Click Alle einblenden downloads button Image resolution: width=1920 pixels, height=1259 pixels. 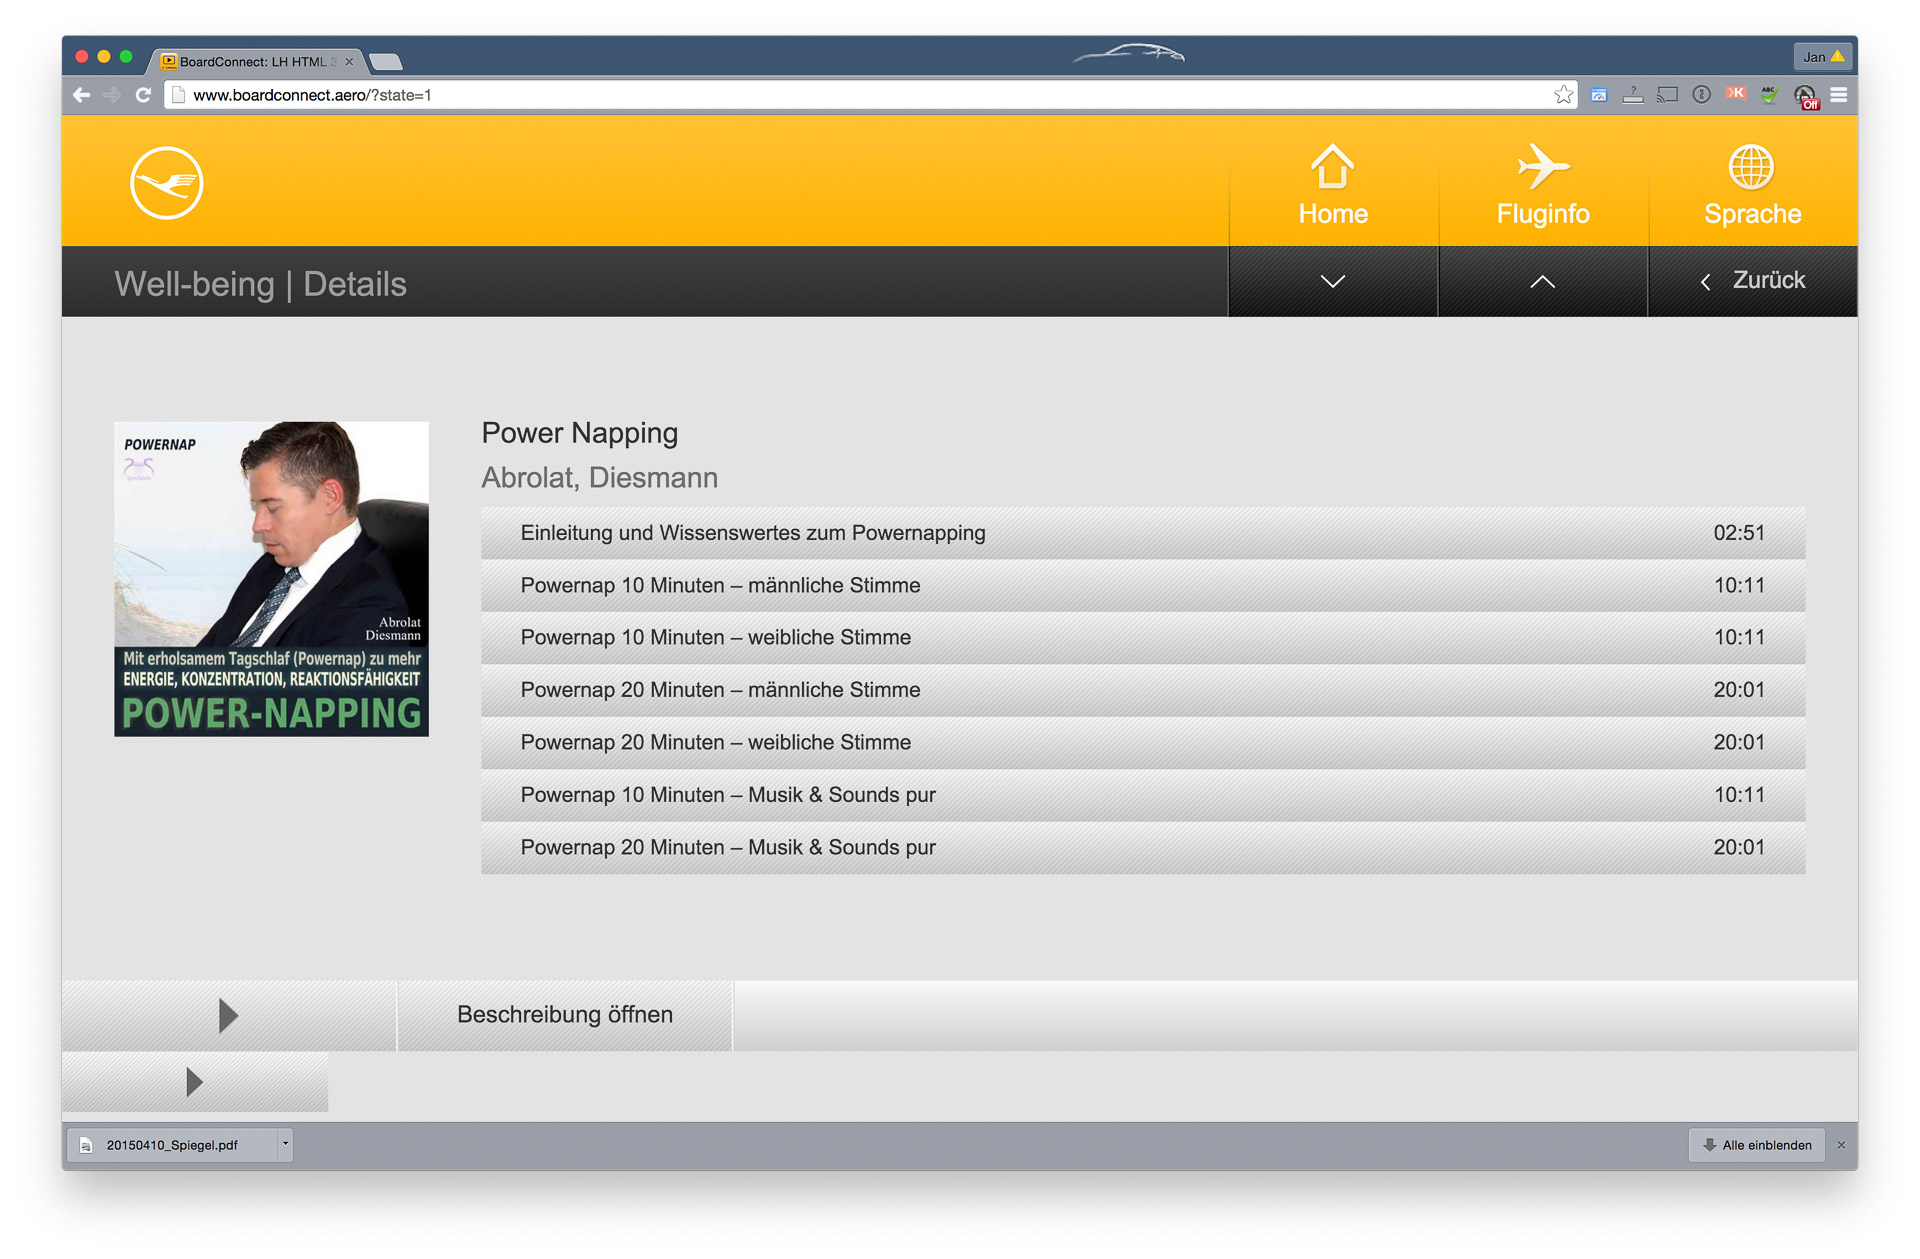point(1757,1145)
